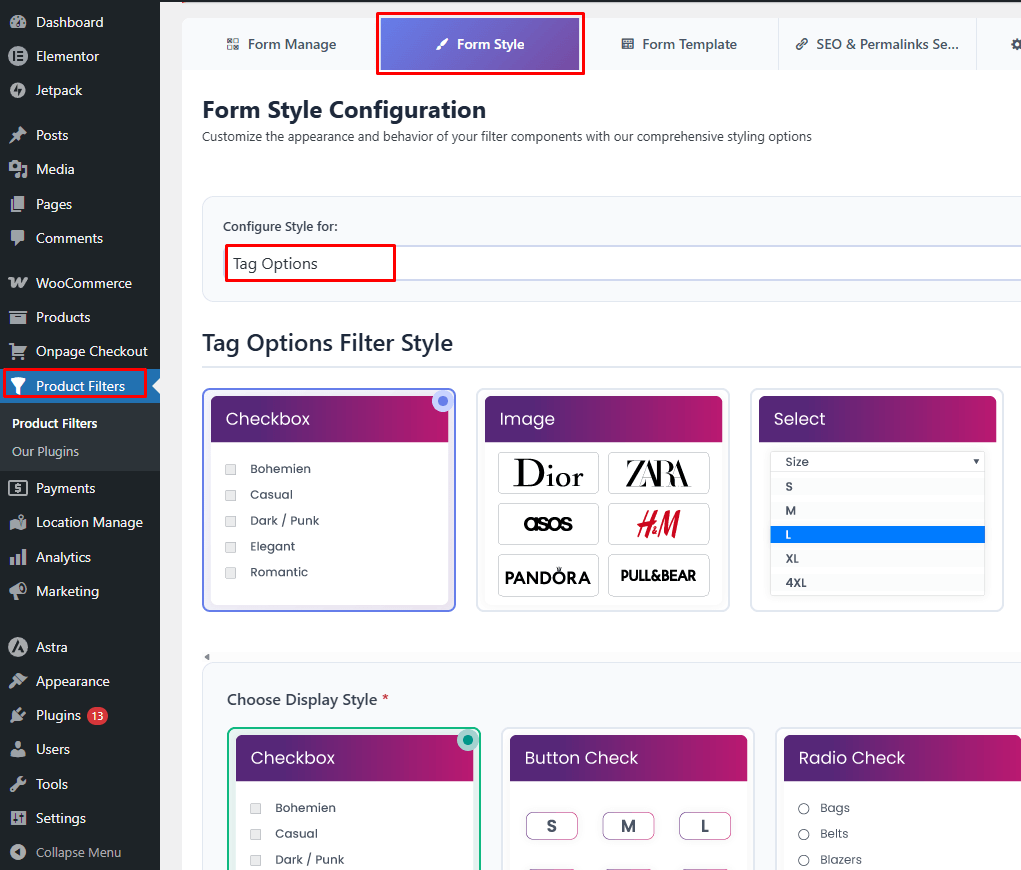Select the Button Check display style card
Screen dimensions: 1021x870
coord(628,801)
